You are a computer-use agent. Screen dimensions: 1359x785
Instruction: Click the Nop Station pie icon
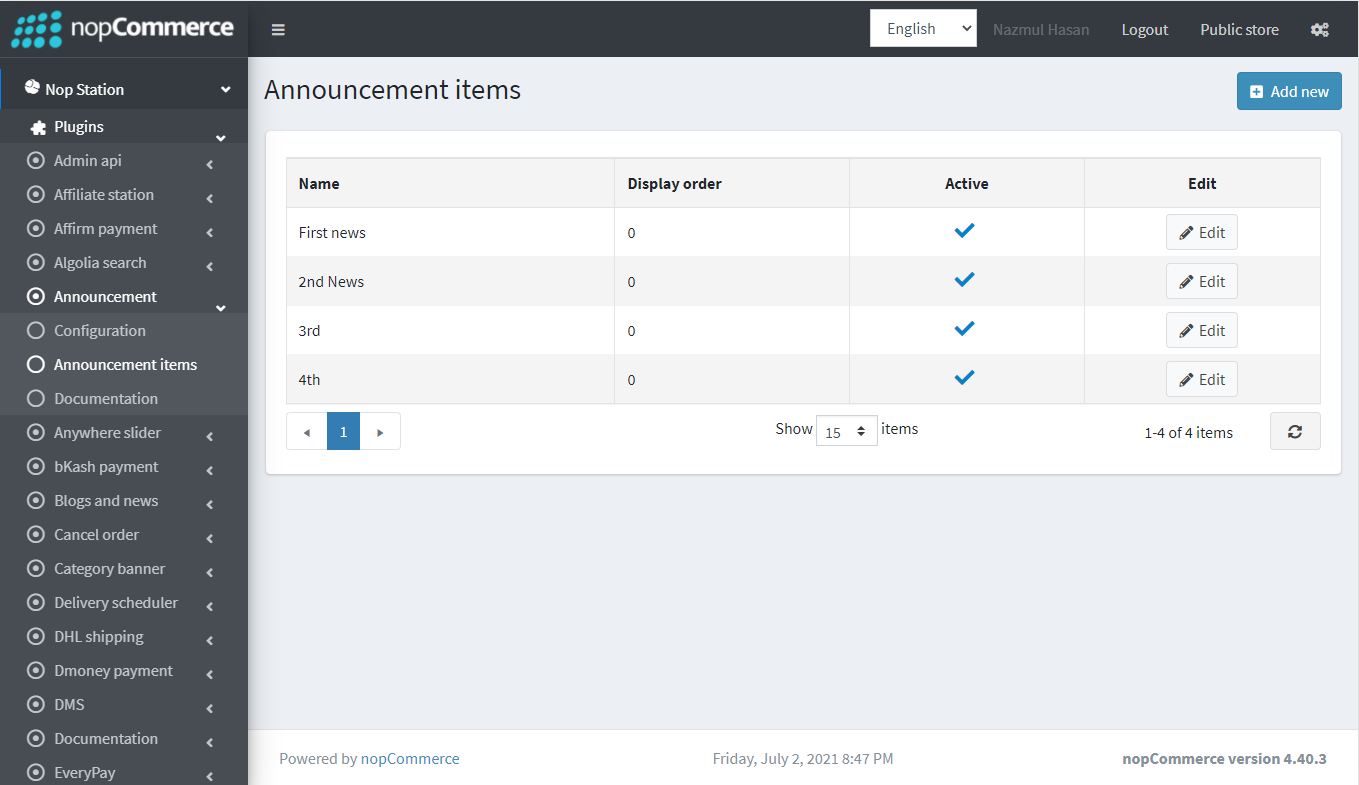pos(32,88)
